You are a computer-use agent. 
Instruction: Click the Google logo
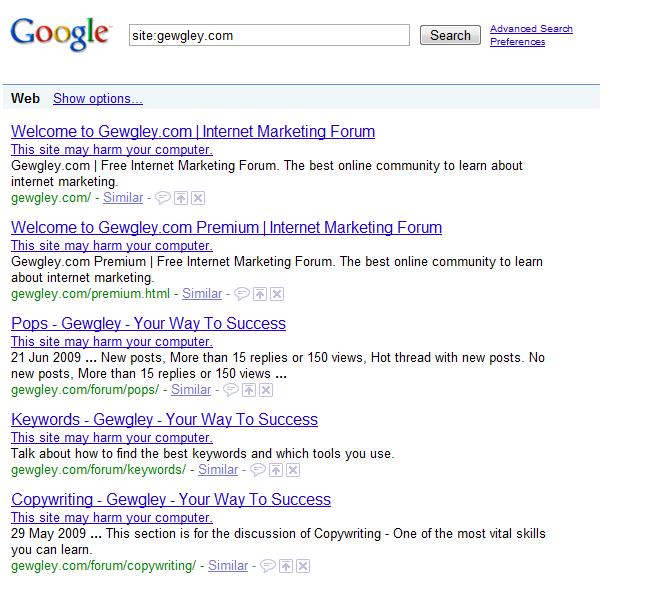pos(60,34)
